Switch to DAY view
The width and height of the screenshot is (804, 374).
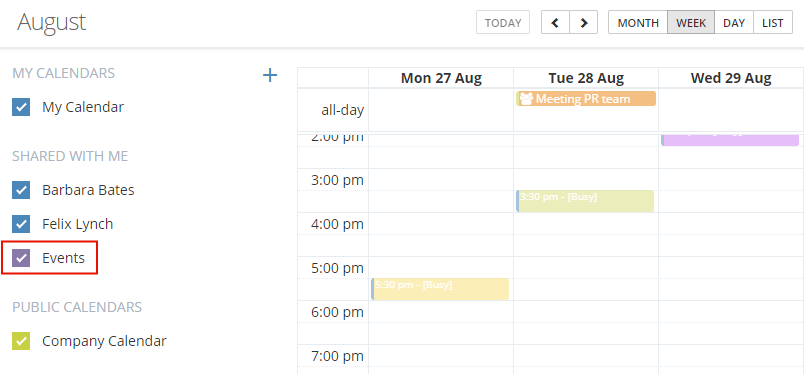(x=734, y=23)
